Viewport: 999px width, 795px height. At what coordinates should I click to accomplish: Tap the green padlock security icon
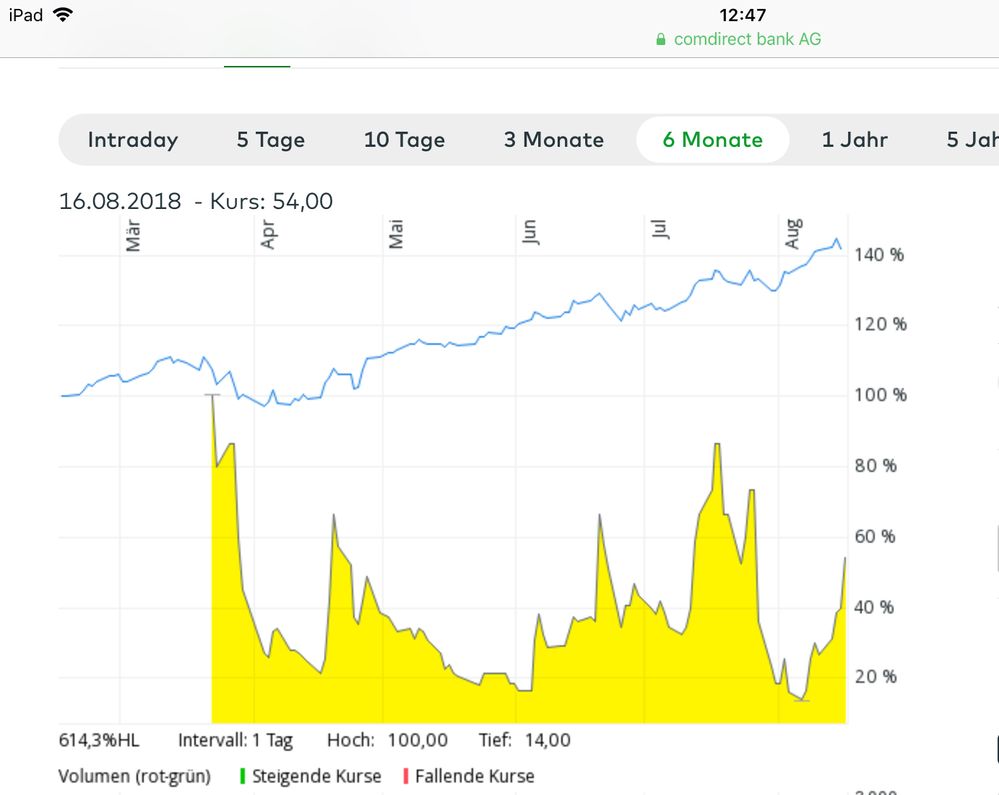coord(660,40)
